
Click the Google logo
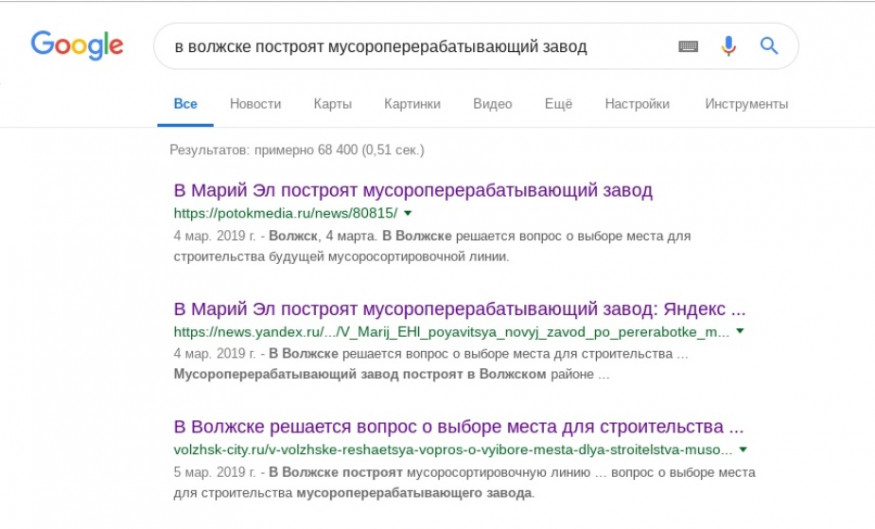77,46
